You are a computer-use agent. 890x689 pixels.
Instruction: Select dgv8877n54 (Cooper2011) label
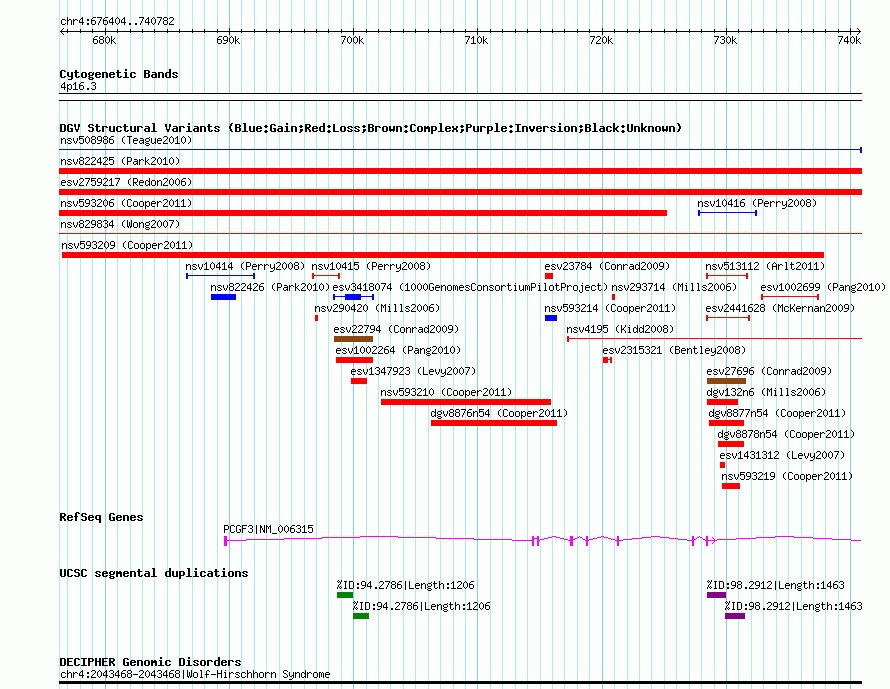pyautogui.click(x=777, y=413)
